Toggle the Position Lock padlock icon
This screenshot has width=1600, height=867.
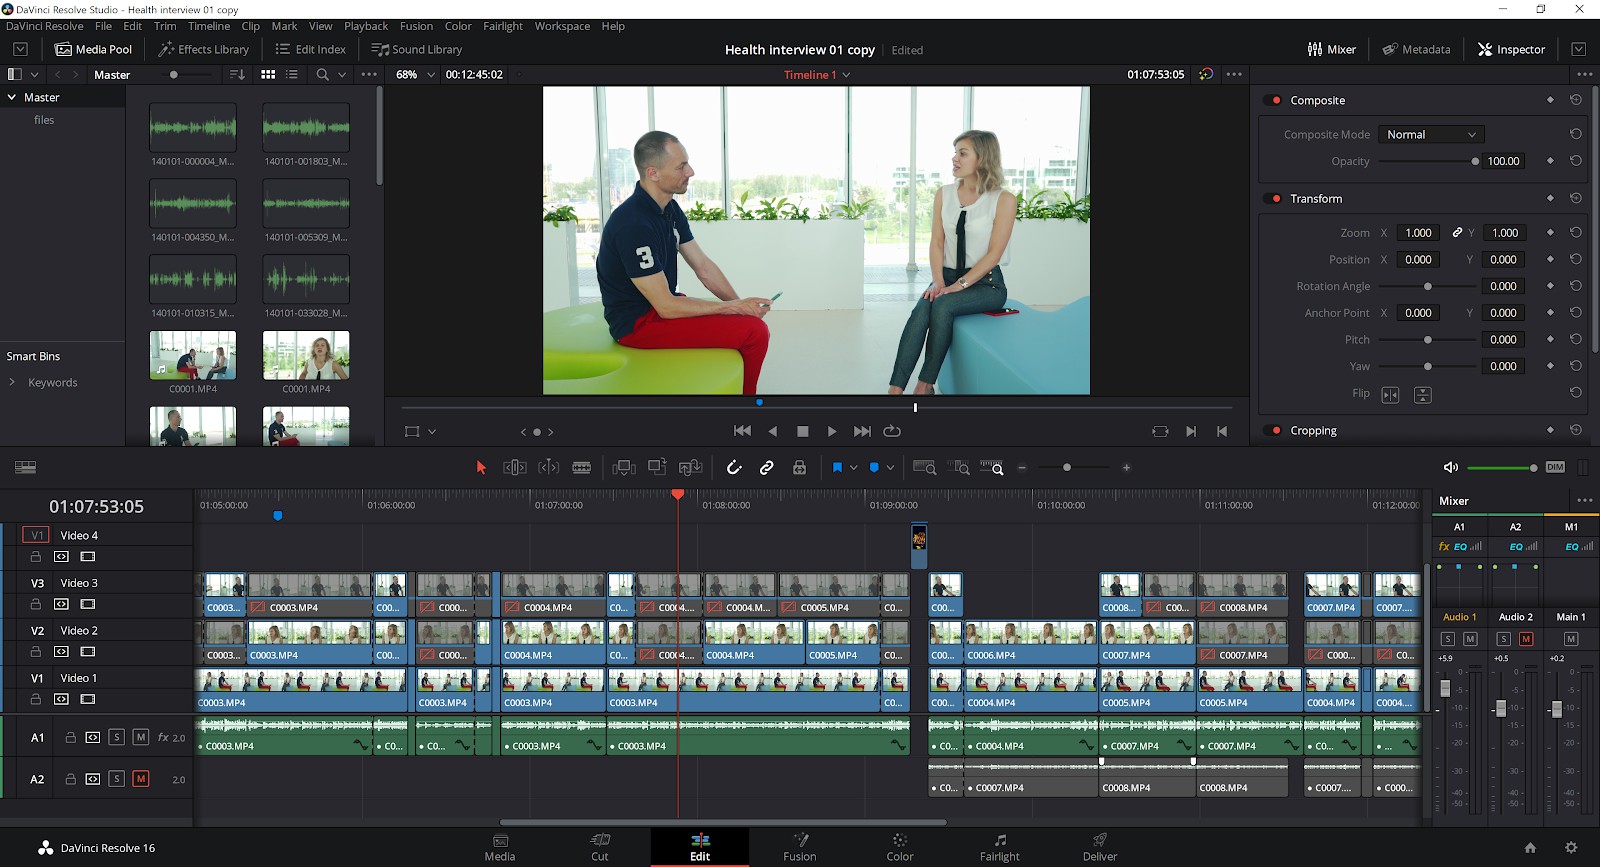click(x=799, y=467)
